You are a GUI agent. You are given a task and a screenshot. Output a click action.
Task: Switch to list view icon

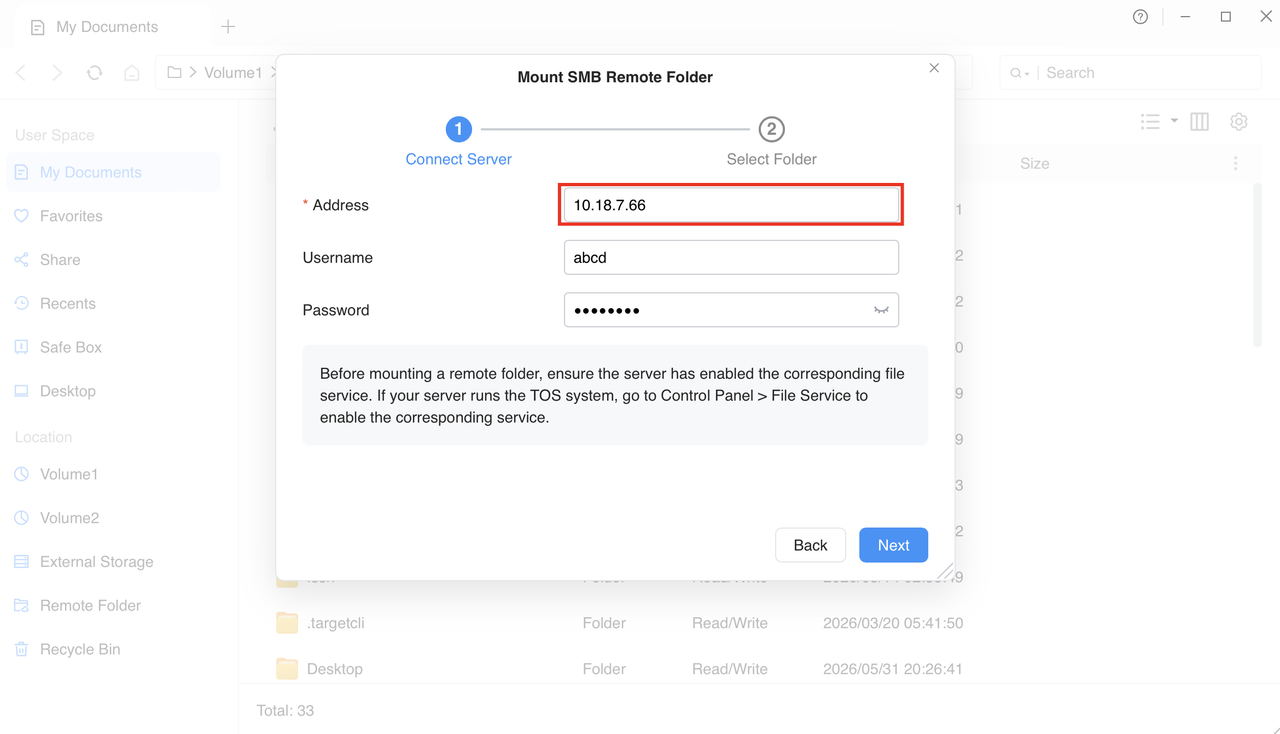tap(1150, 121)
